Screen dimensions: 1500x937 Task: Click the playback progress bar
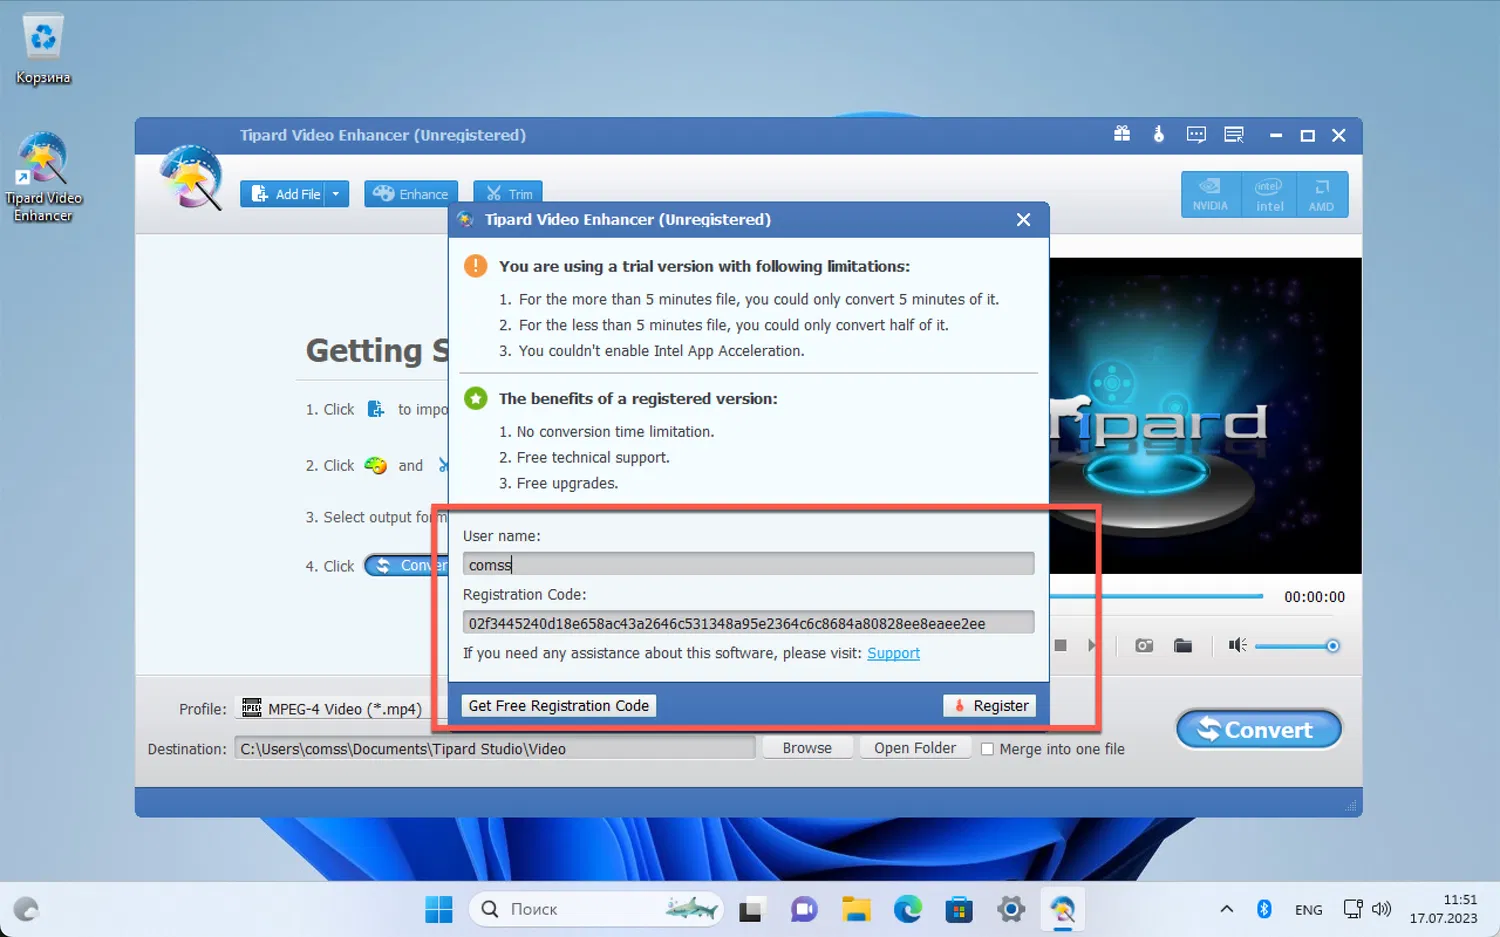pos(1156,596)
